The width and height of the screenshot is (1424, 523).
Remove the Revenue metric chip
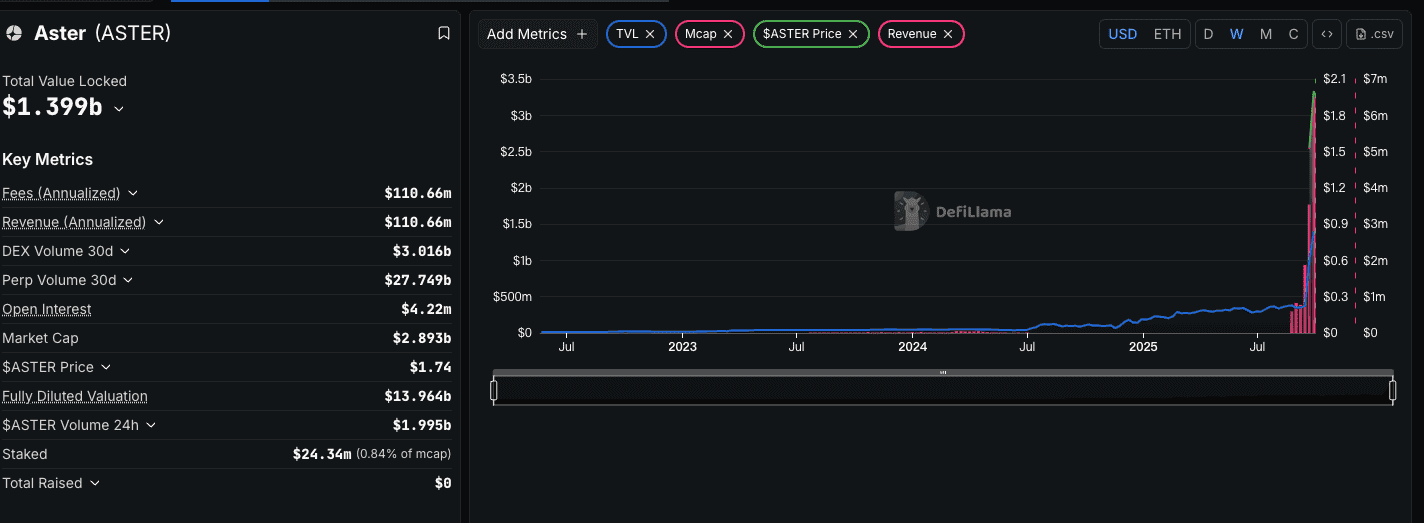[948, 34]
